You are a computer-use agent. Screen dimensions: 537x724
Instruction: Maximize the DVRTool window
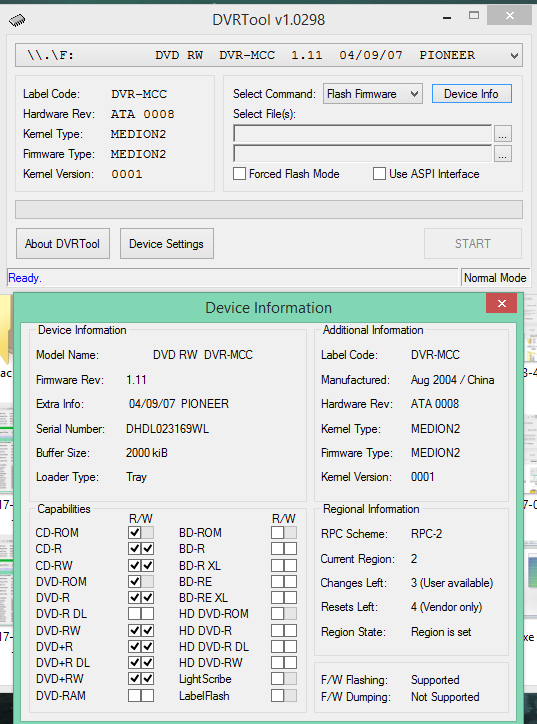(474, 16)
